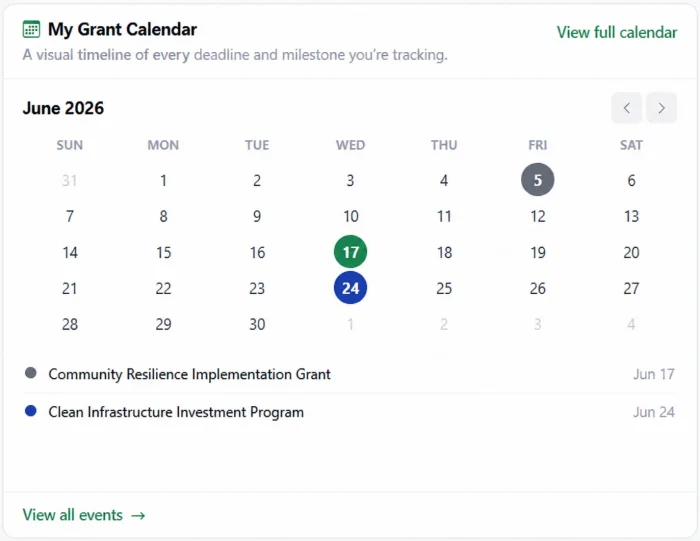Select highlighted date June 5

tap(538, 180)
